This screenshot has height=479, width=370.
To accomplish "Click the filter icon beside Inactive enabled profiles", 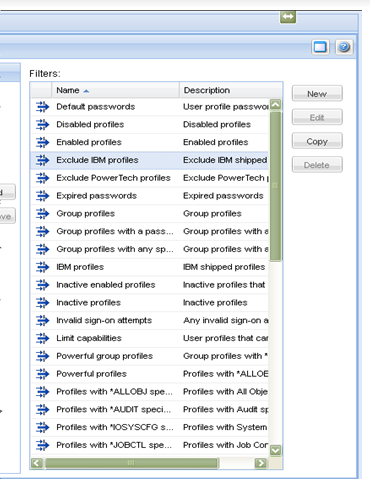I will pos(42,285).
